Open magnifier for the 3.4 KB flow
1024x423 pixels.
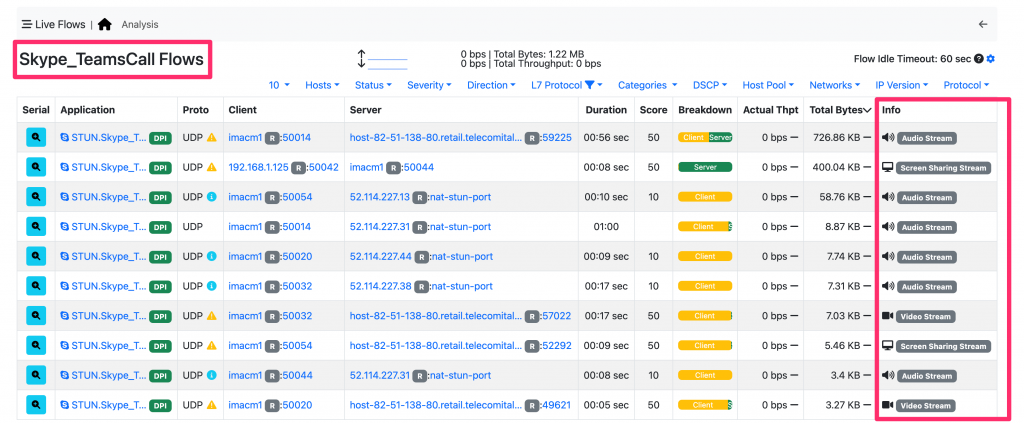click(x=36, y=375)
